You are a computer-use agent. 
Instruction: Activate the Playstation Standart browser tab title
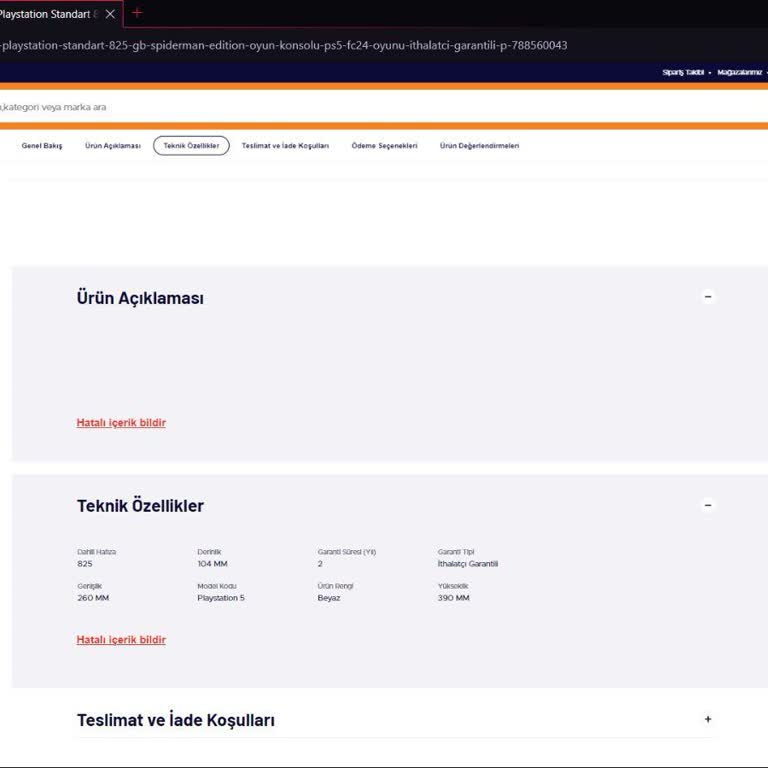50,14
